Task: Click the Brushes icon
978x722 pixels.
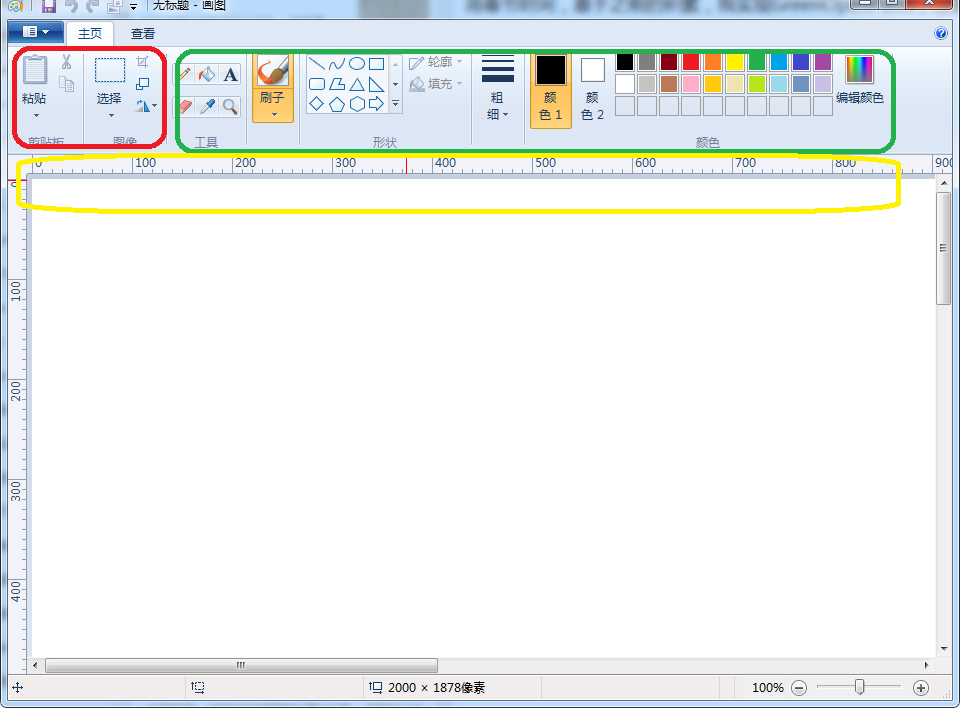Action: click(x=273, y=70)
